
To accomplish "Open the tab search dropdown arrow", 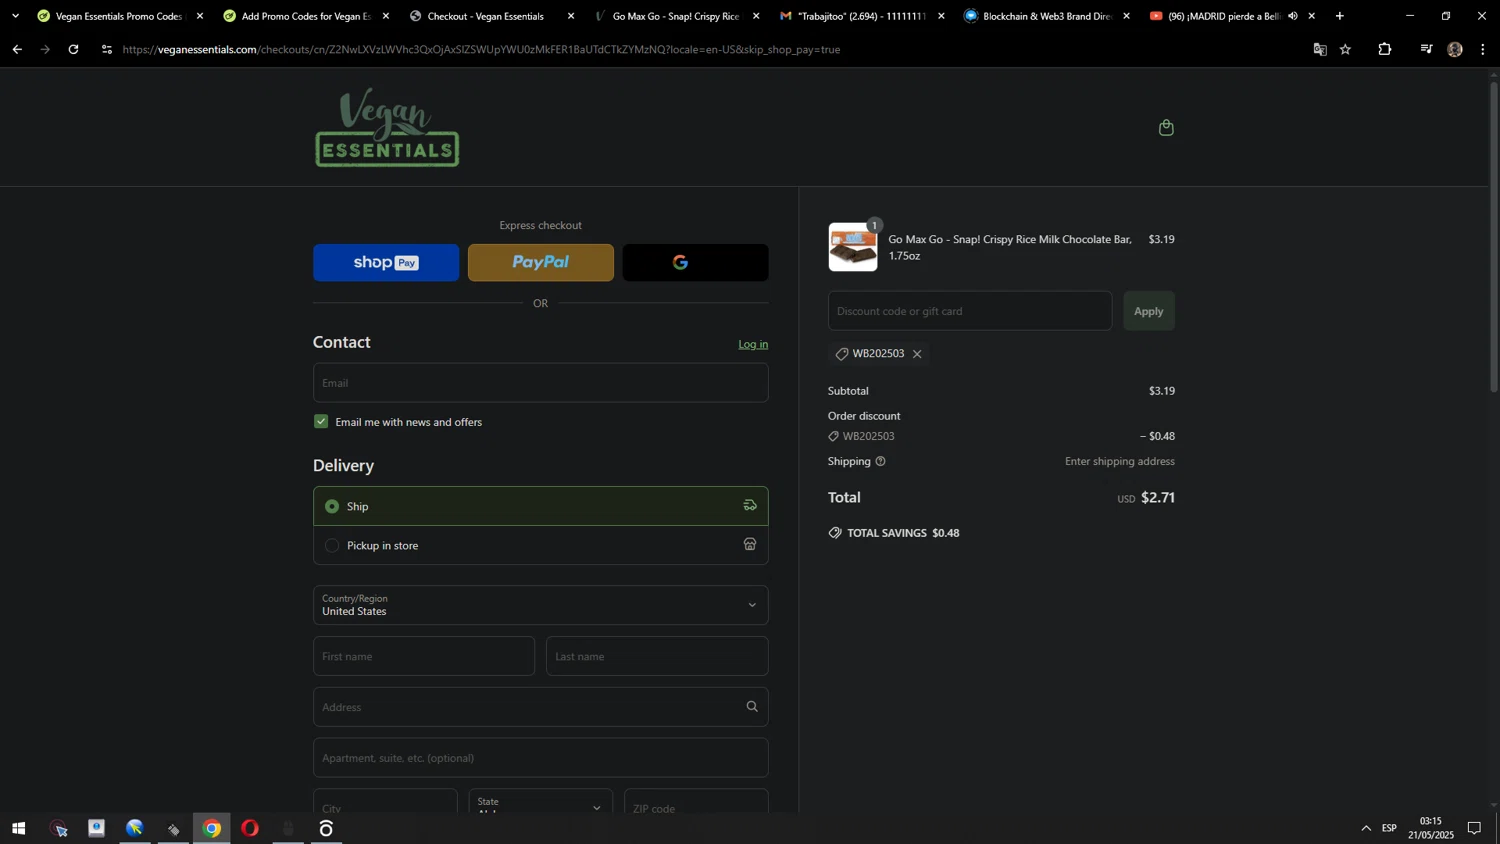I will point(15,16).
